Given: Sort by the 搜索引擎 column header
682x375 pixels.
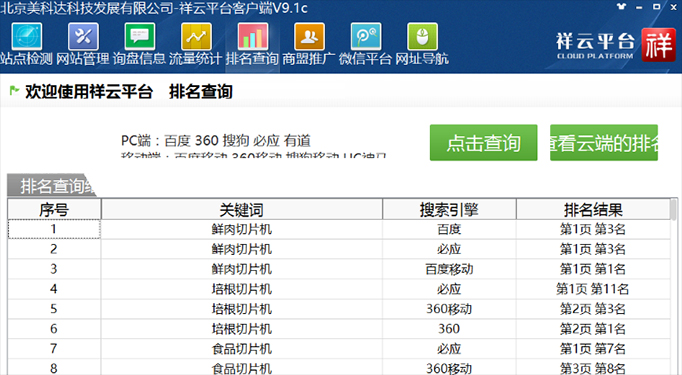Looking at the screenshot, I should (x=449, y=210).
